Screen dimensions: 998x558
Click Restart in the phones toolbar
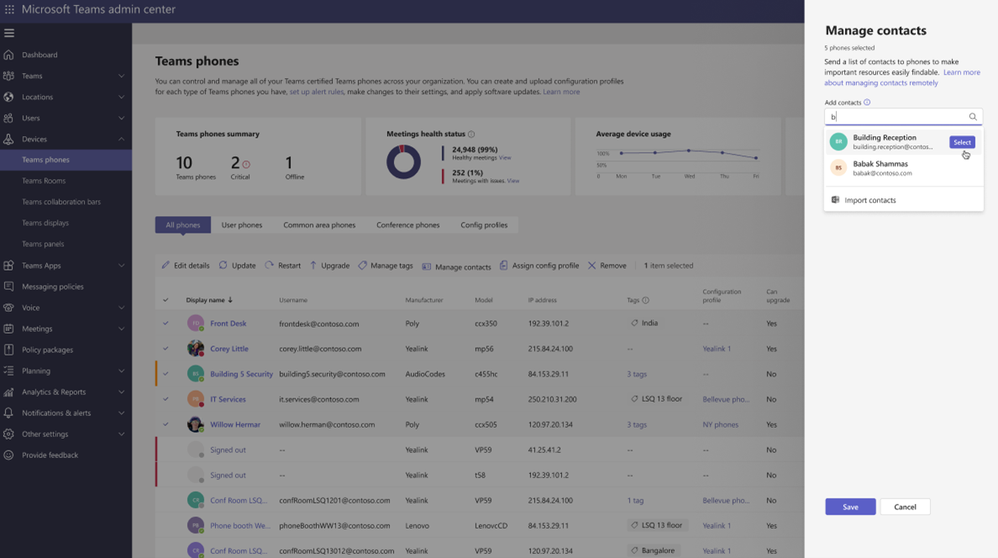point(283,265)
